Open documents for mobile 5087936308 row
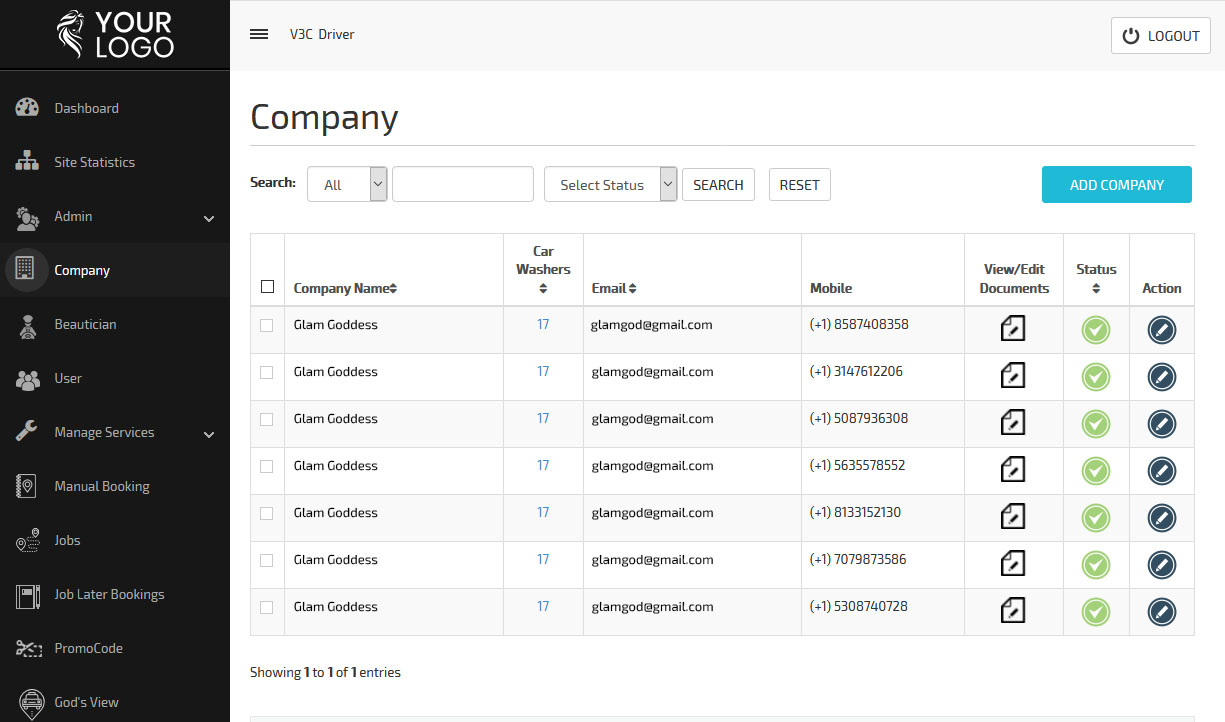The width and height of the screenshot is (1225, 722). (x=1013, y=422)
